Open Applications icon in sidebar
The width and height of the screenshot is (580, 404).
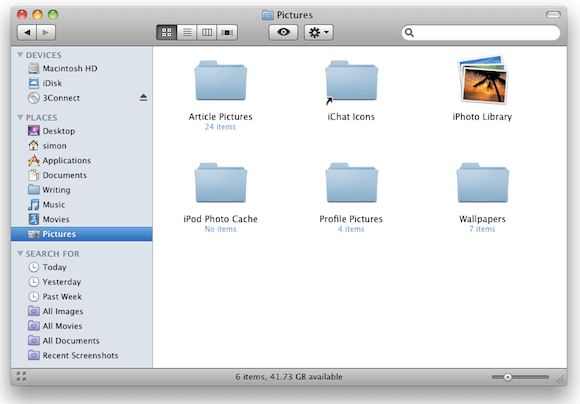(x=34, y=160)
